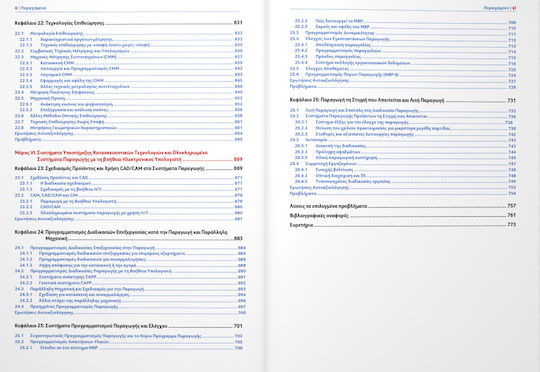Click 'Ερωτήσεις Ανασκόπησης' entry of chapter 24
Image resolution: width=540 pixels, height=372 pixels.
click(130, 312)
